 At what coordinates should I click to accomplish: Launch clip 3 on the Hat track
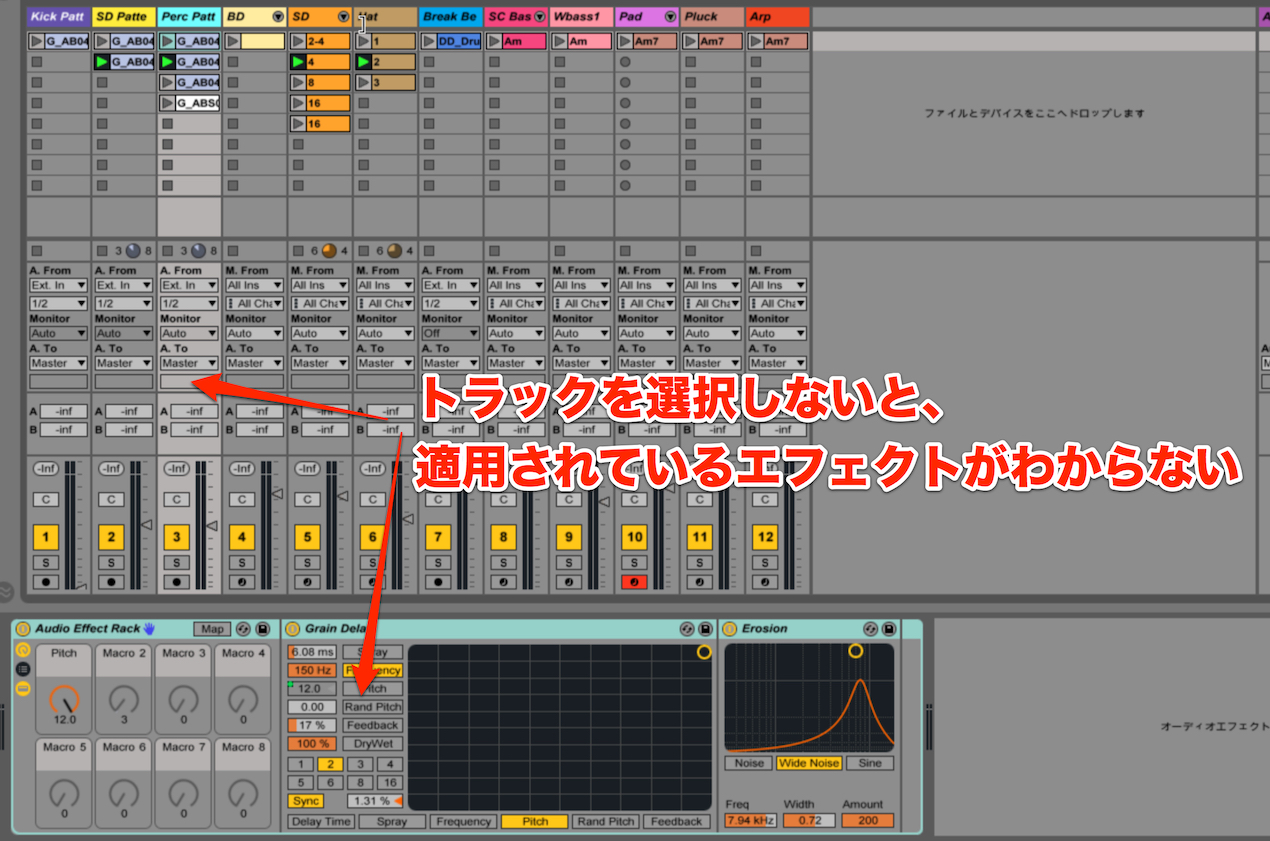363,82
